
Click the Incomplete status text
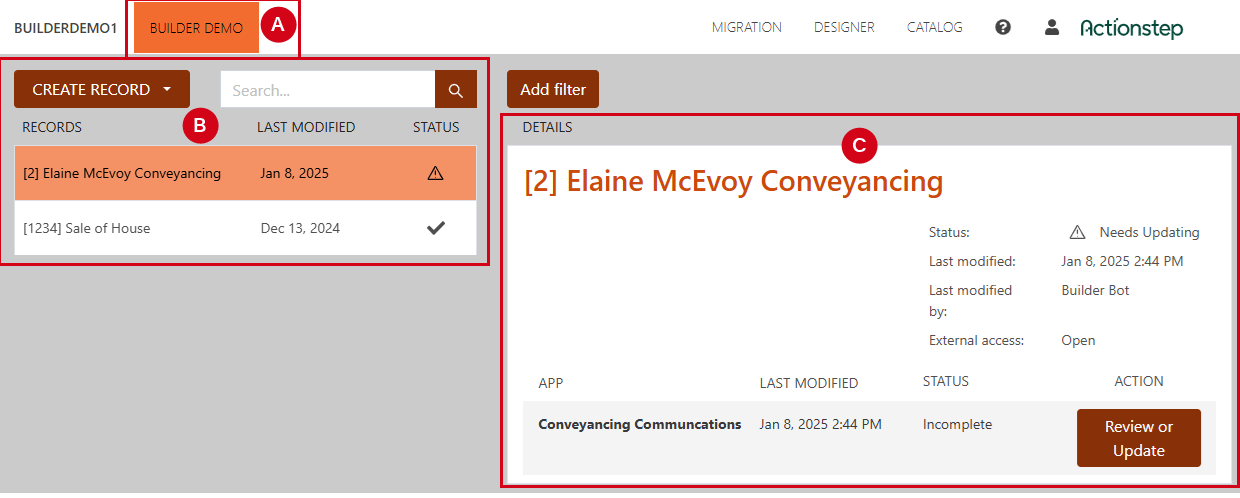tap(957, 424)
